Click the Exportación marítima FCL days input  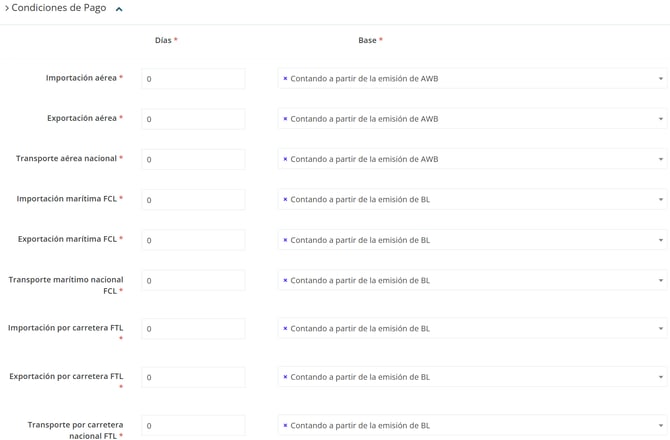click(193, 240)
